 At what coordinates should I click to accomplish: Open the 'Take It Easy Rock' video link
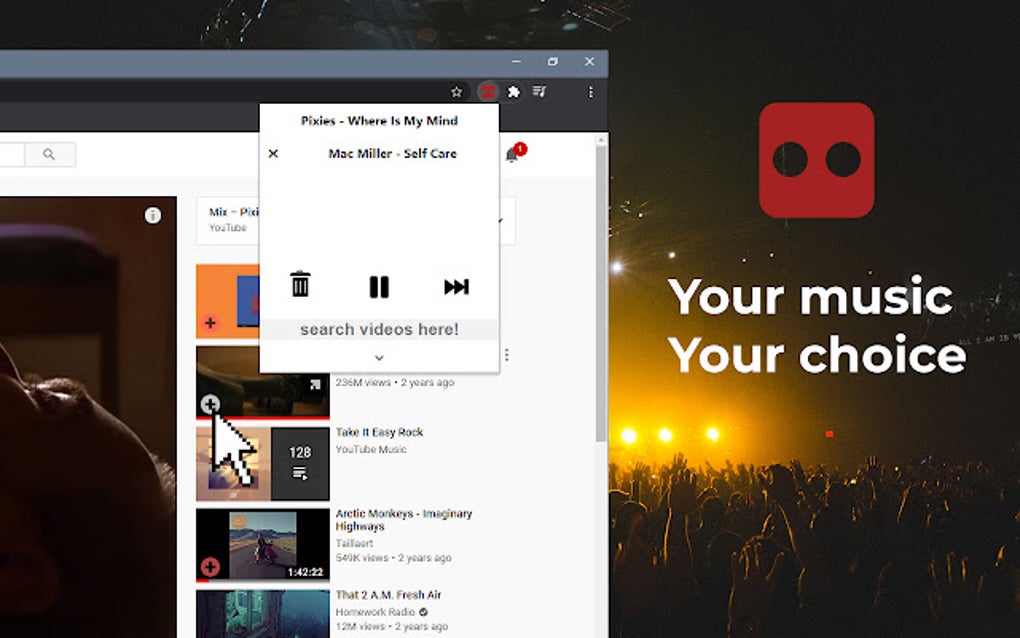[379, 431]
